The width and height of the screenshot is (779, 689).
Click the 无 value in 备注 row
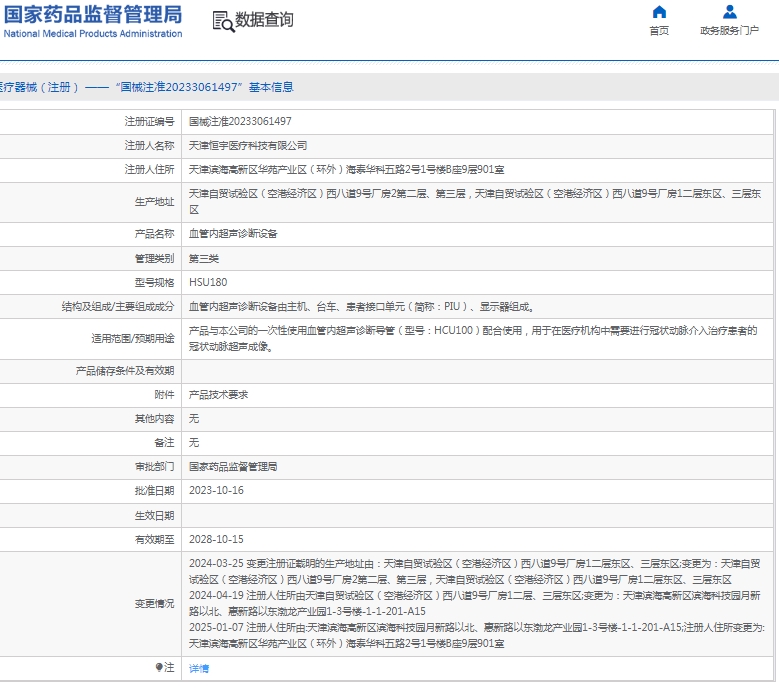(194, 443)
